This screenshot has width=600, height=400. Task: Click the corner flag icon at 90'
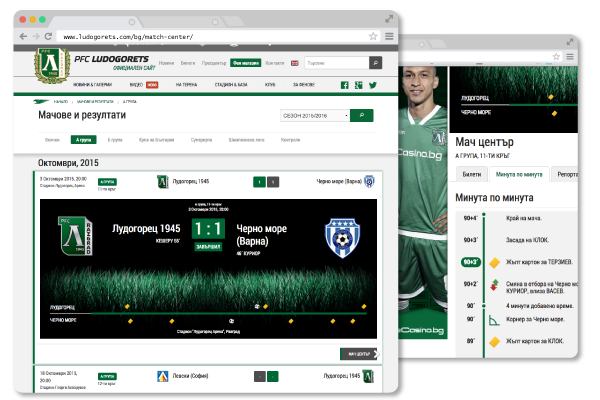click(494, 320)
